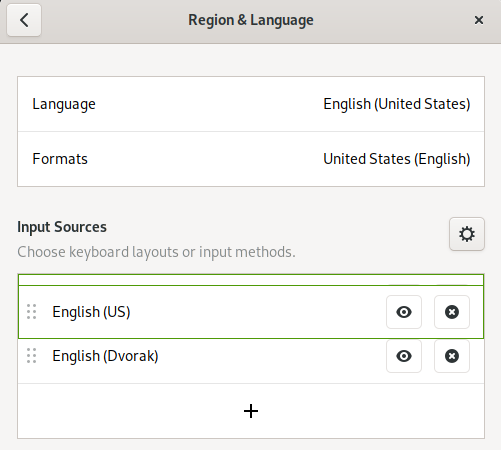
Task: Preview English (US) keyboard layout eye icon
Action: point(404,312)
